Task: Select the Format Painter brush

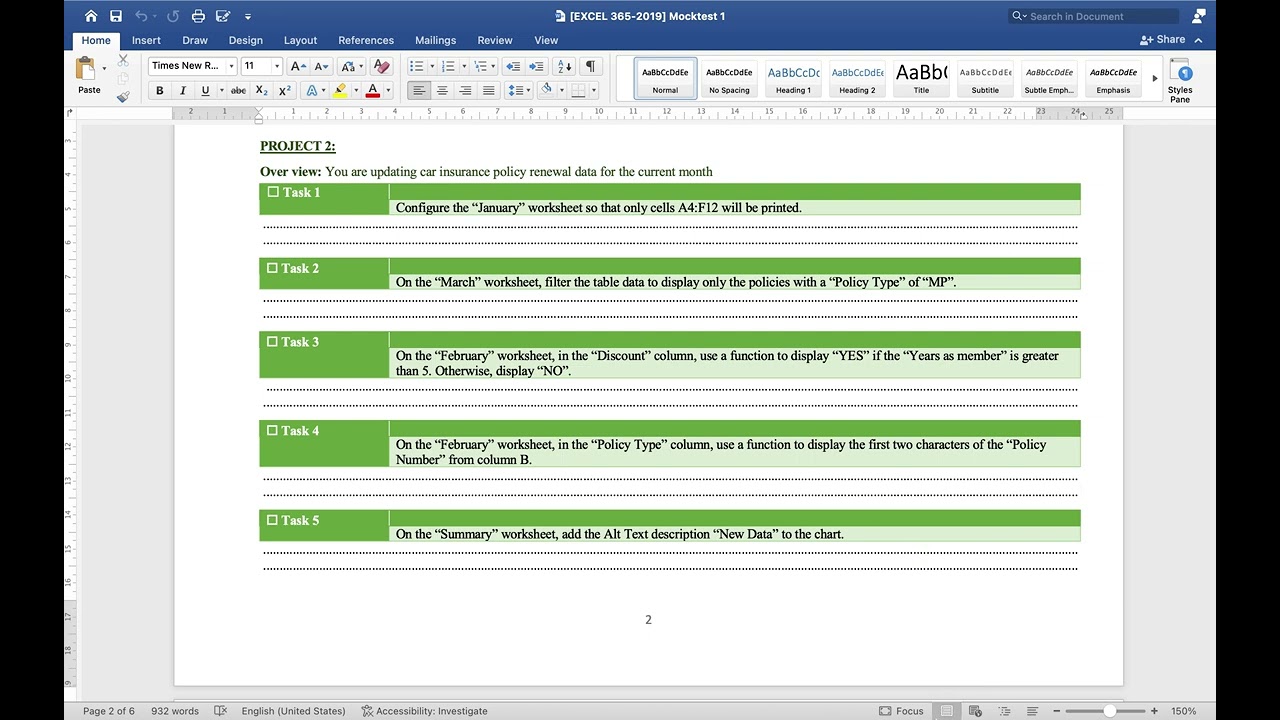Action: (123, 97)
